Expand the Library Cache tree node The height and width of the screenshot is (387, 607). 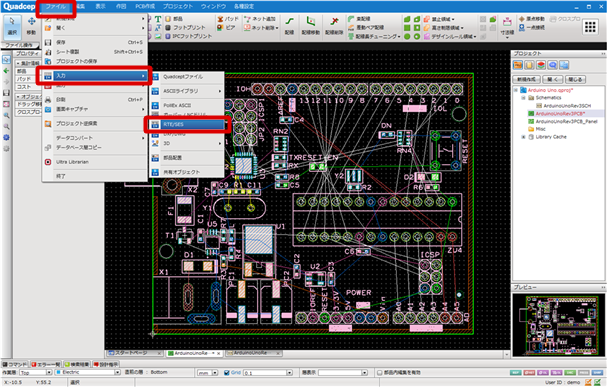point(524,137)
